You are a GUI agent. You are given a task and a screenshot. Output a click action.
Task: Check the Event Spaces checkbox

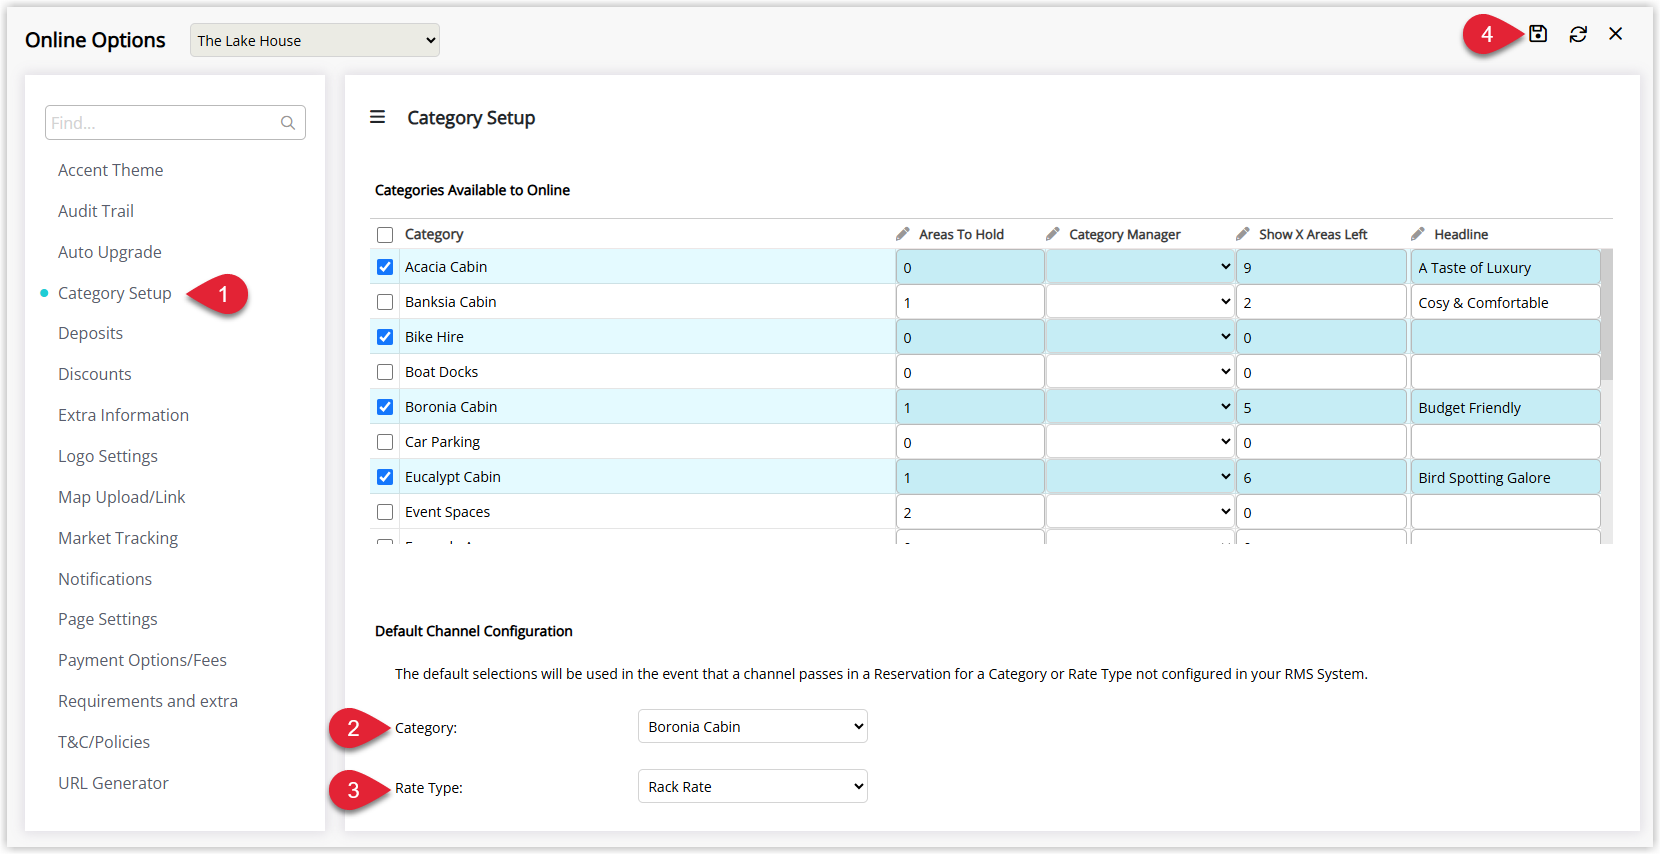[385, 512]
